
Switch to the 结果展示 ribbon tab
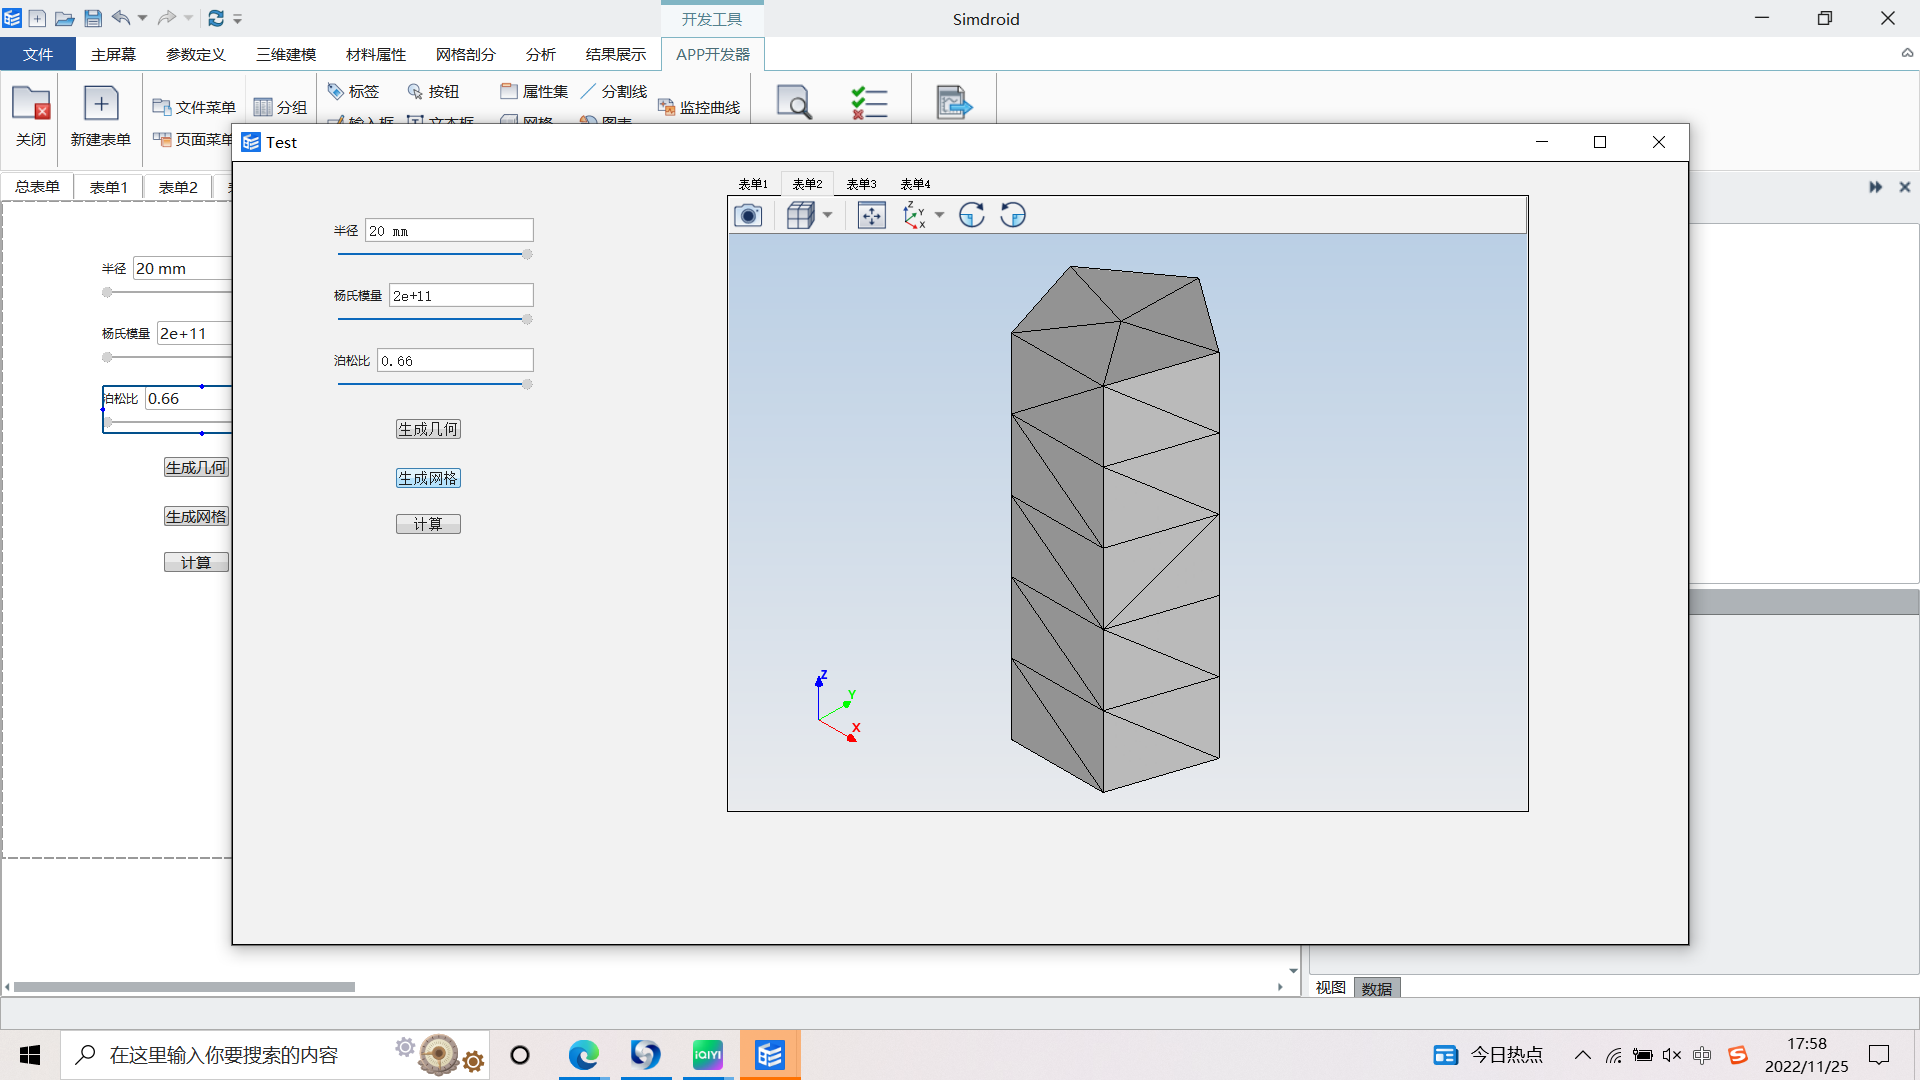616,54
